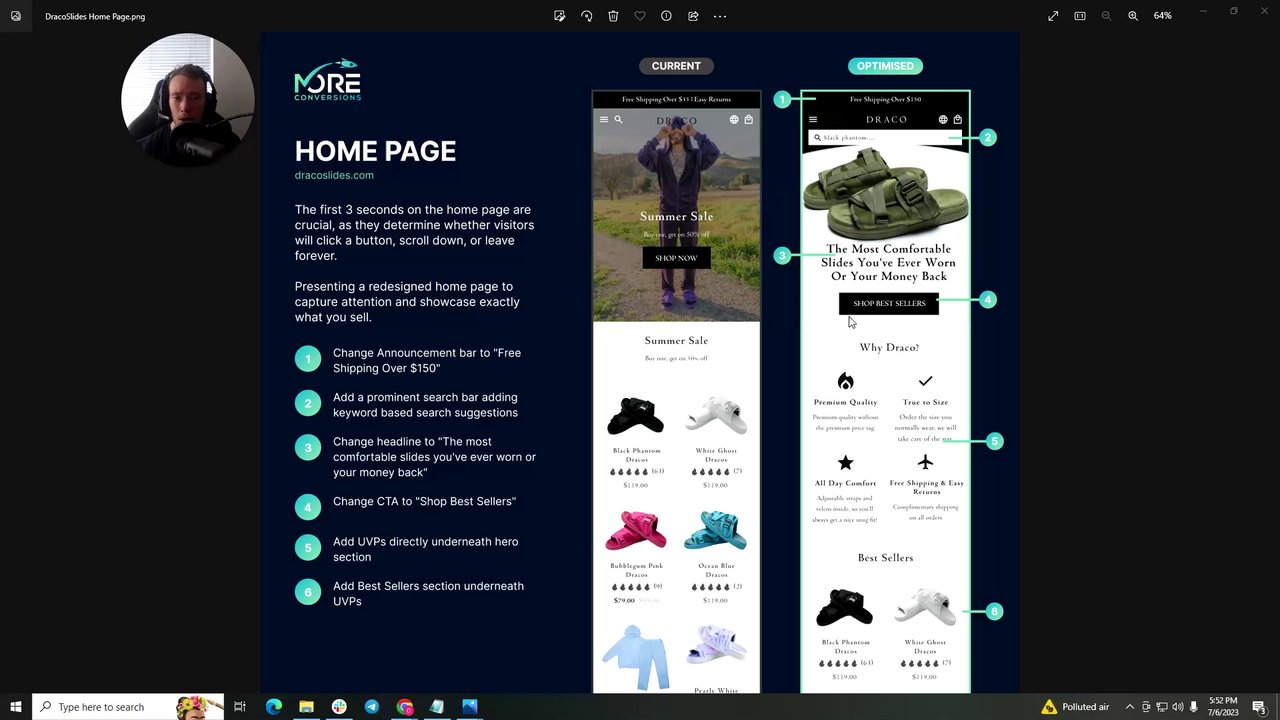Click the 64% zoom level value
Viewport: 1280px width, 720px height.
(x=1162, y=16)
